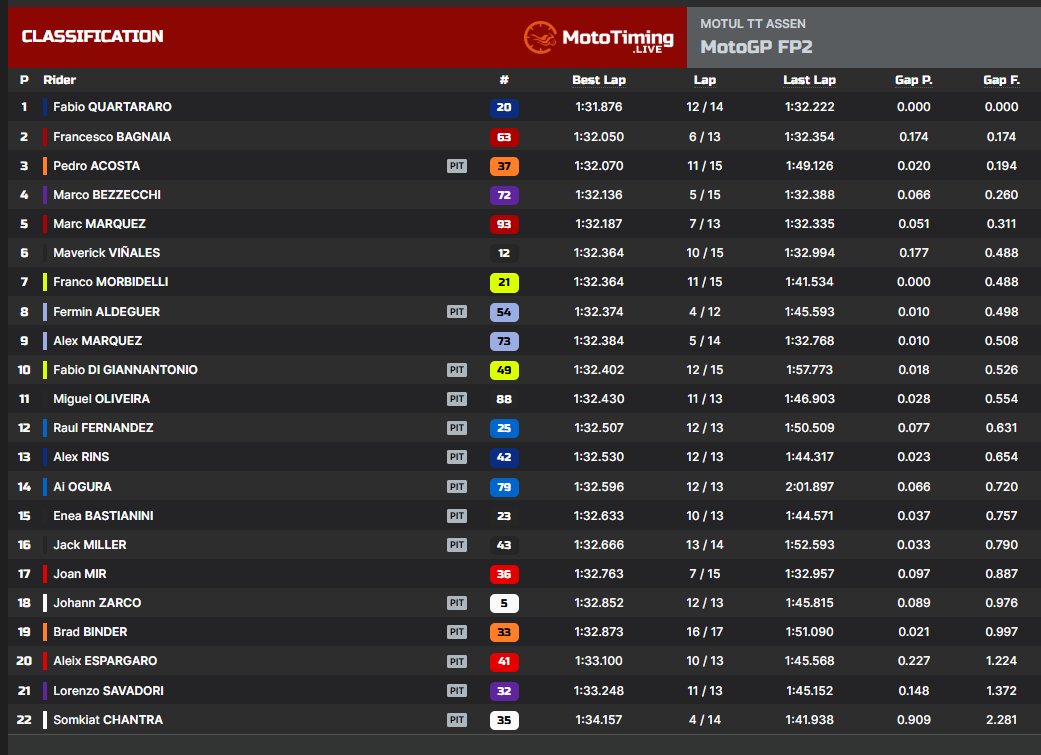Click last lap time 1:57.773

click(809, 370)
